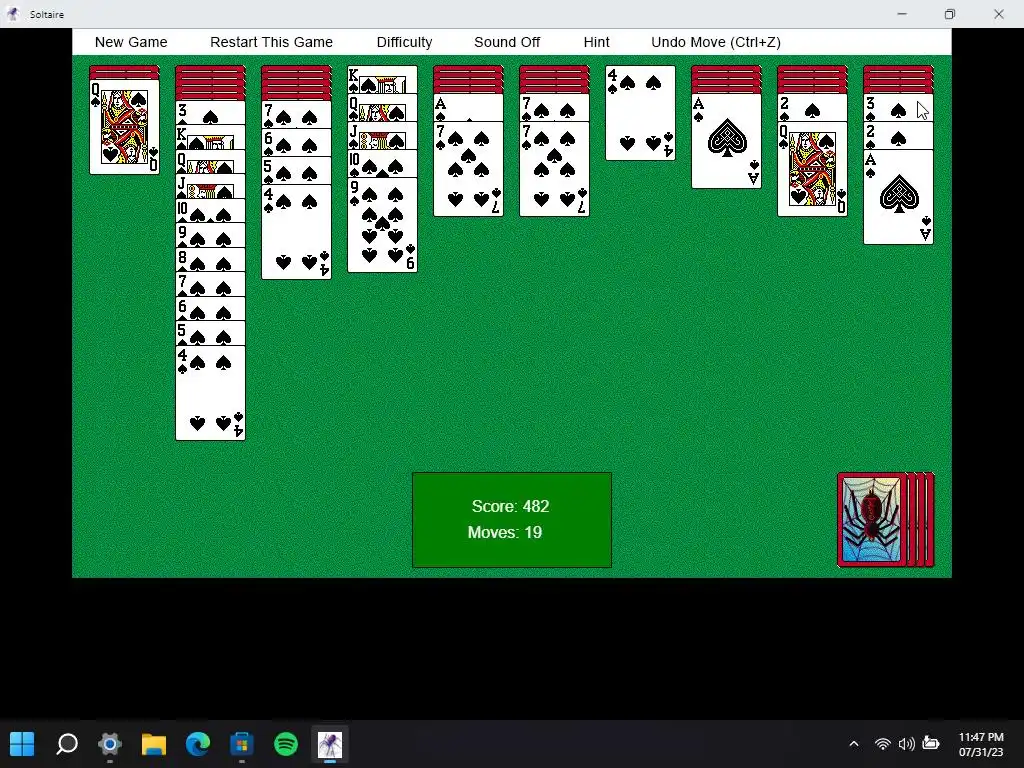Select Ace of spades in eighth column
Screen dimensions: 1024x768
726,141
